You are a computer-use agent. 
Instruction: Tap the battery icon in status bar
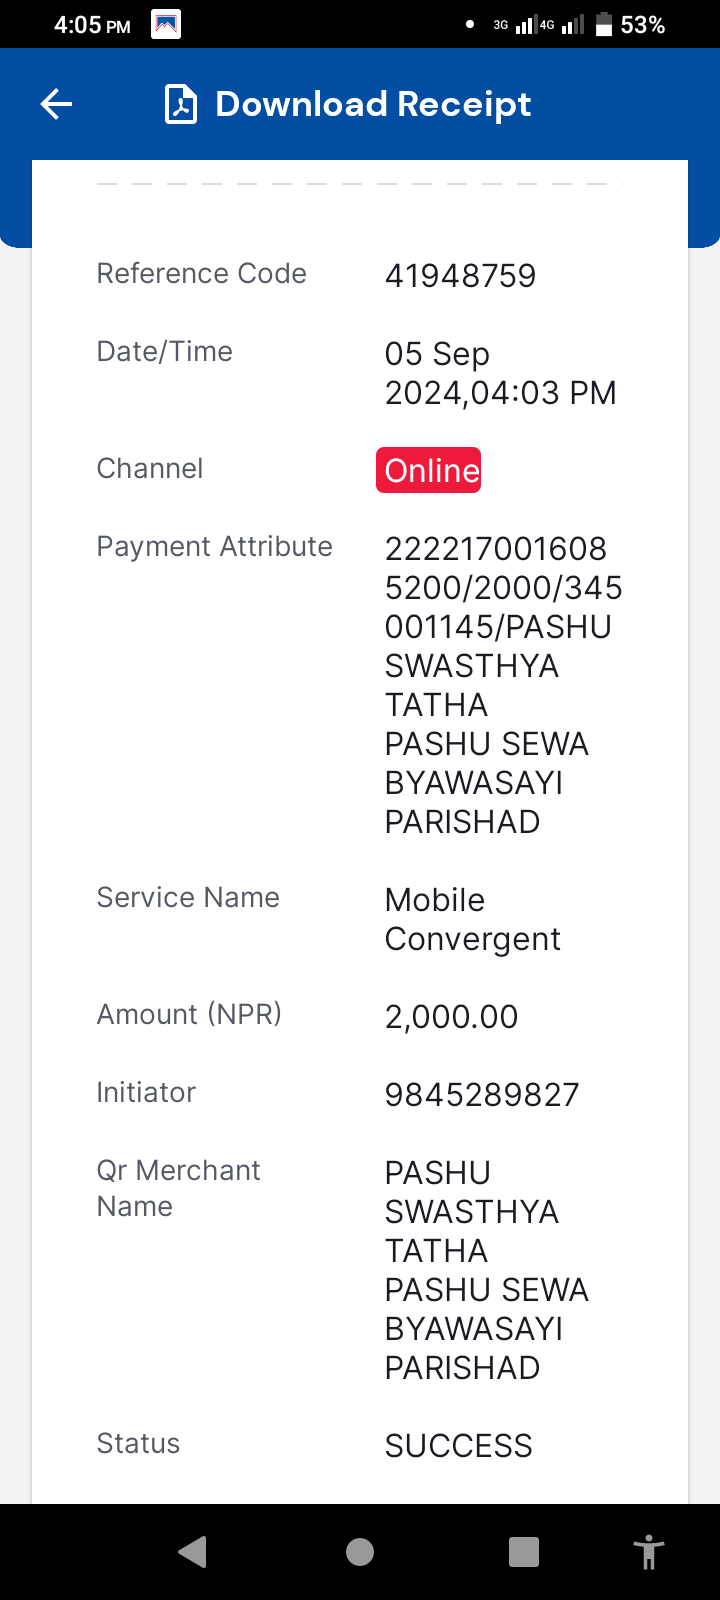604,24
